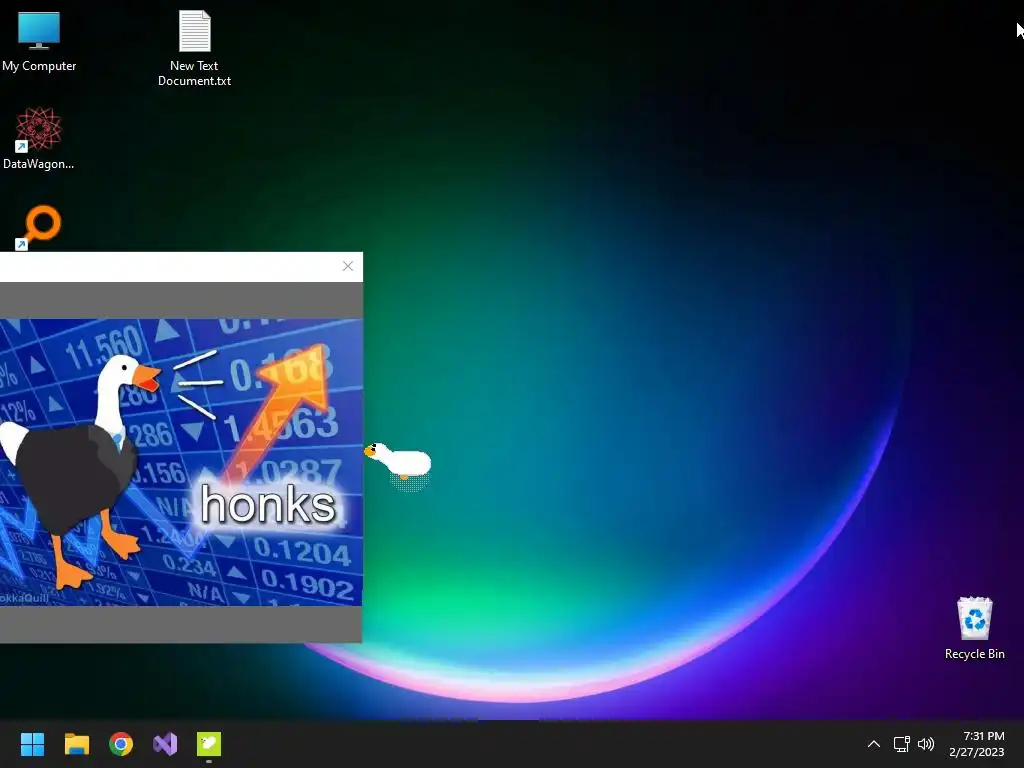
Task: Select the orange magnifier shortcut icon
Action: coord(39,227)
